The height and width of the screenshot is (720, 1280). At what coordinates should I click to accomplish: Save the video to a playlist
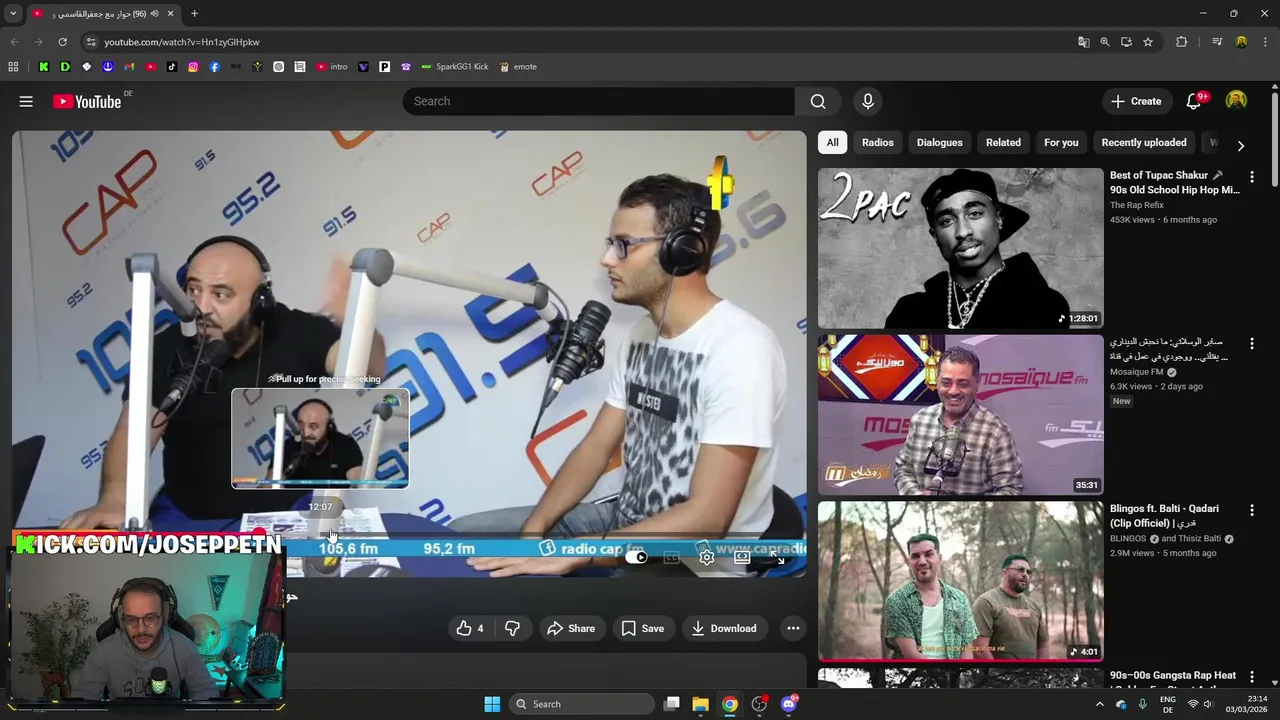click(x=642, y=628)
